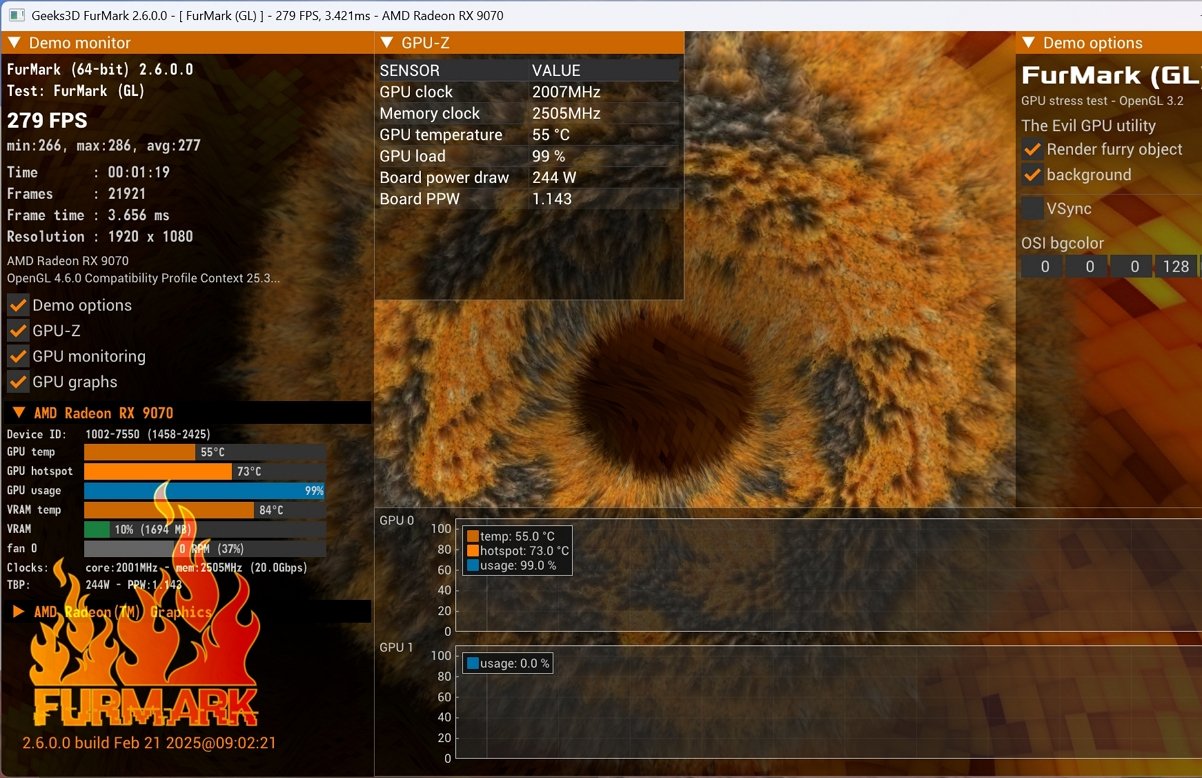Screen dimensions: 1202x778
Task: Enable the VSync checkbox
Action: point(1032,208)
